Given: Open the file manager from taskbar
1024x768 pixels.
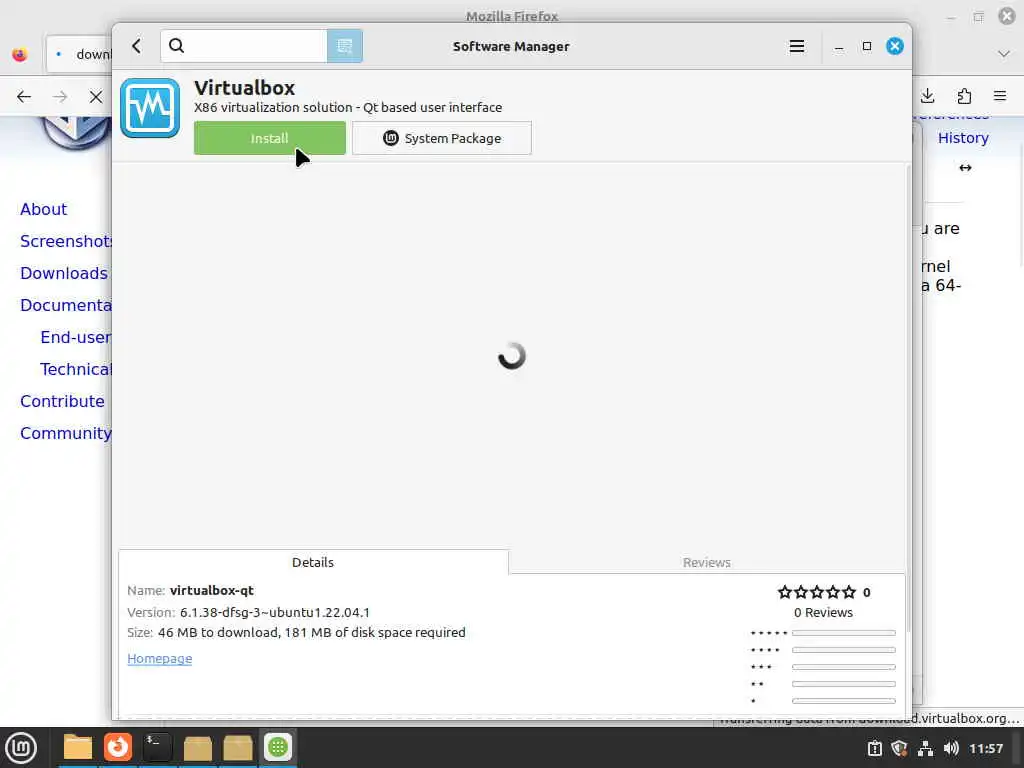Looking at the screenshot, I should (x=78, y=747).
